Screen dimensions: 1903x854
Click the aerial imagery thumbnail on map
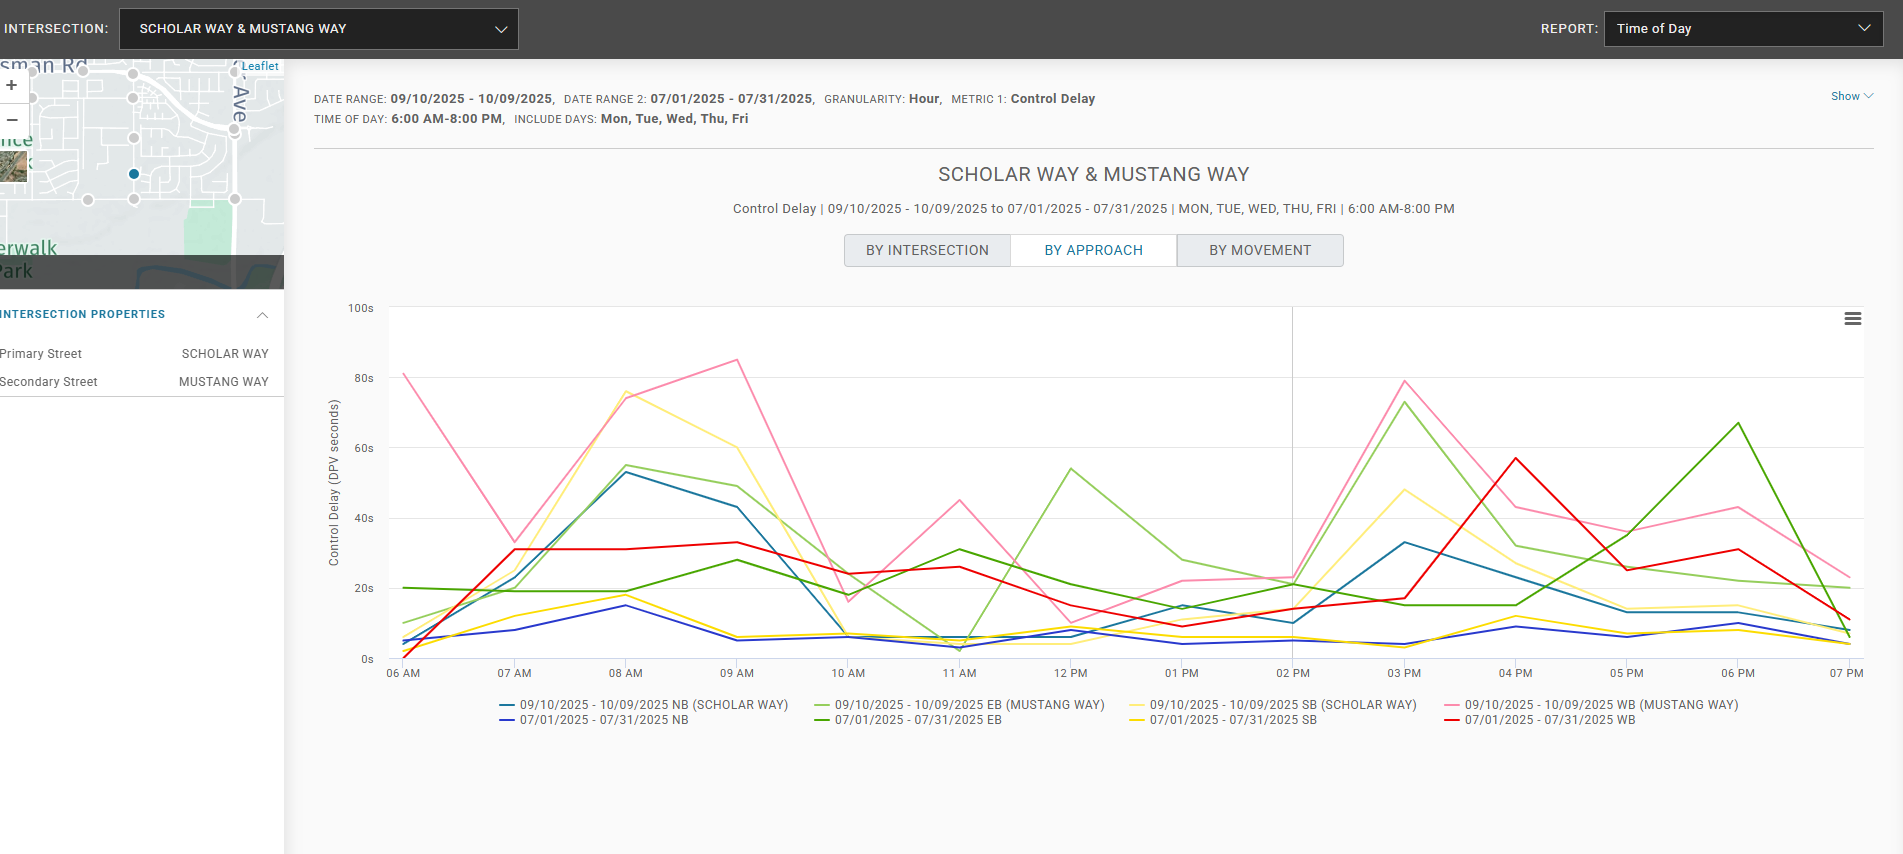[13, 166]
